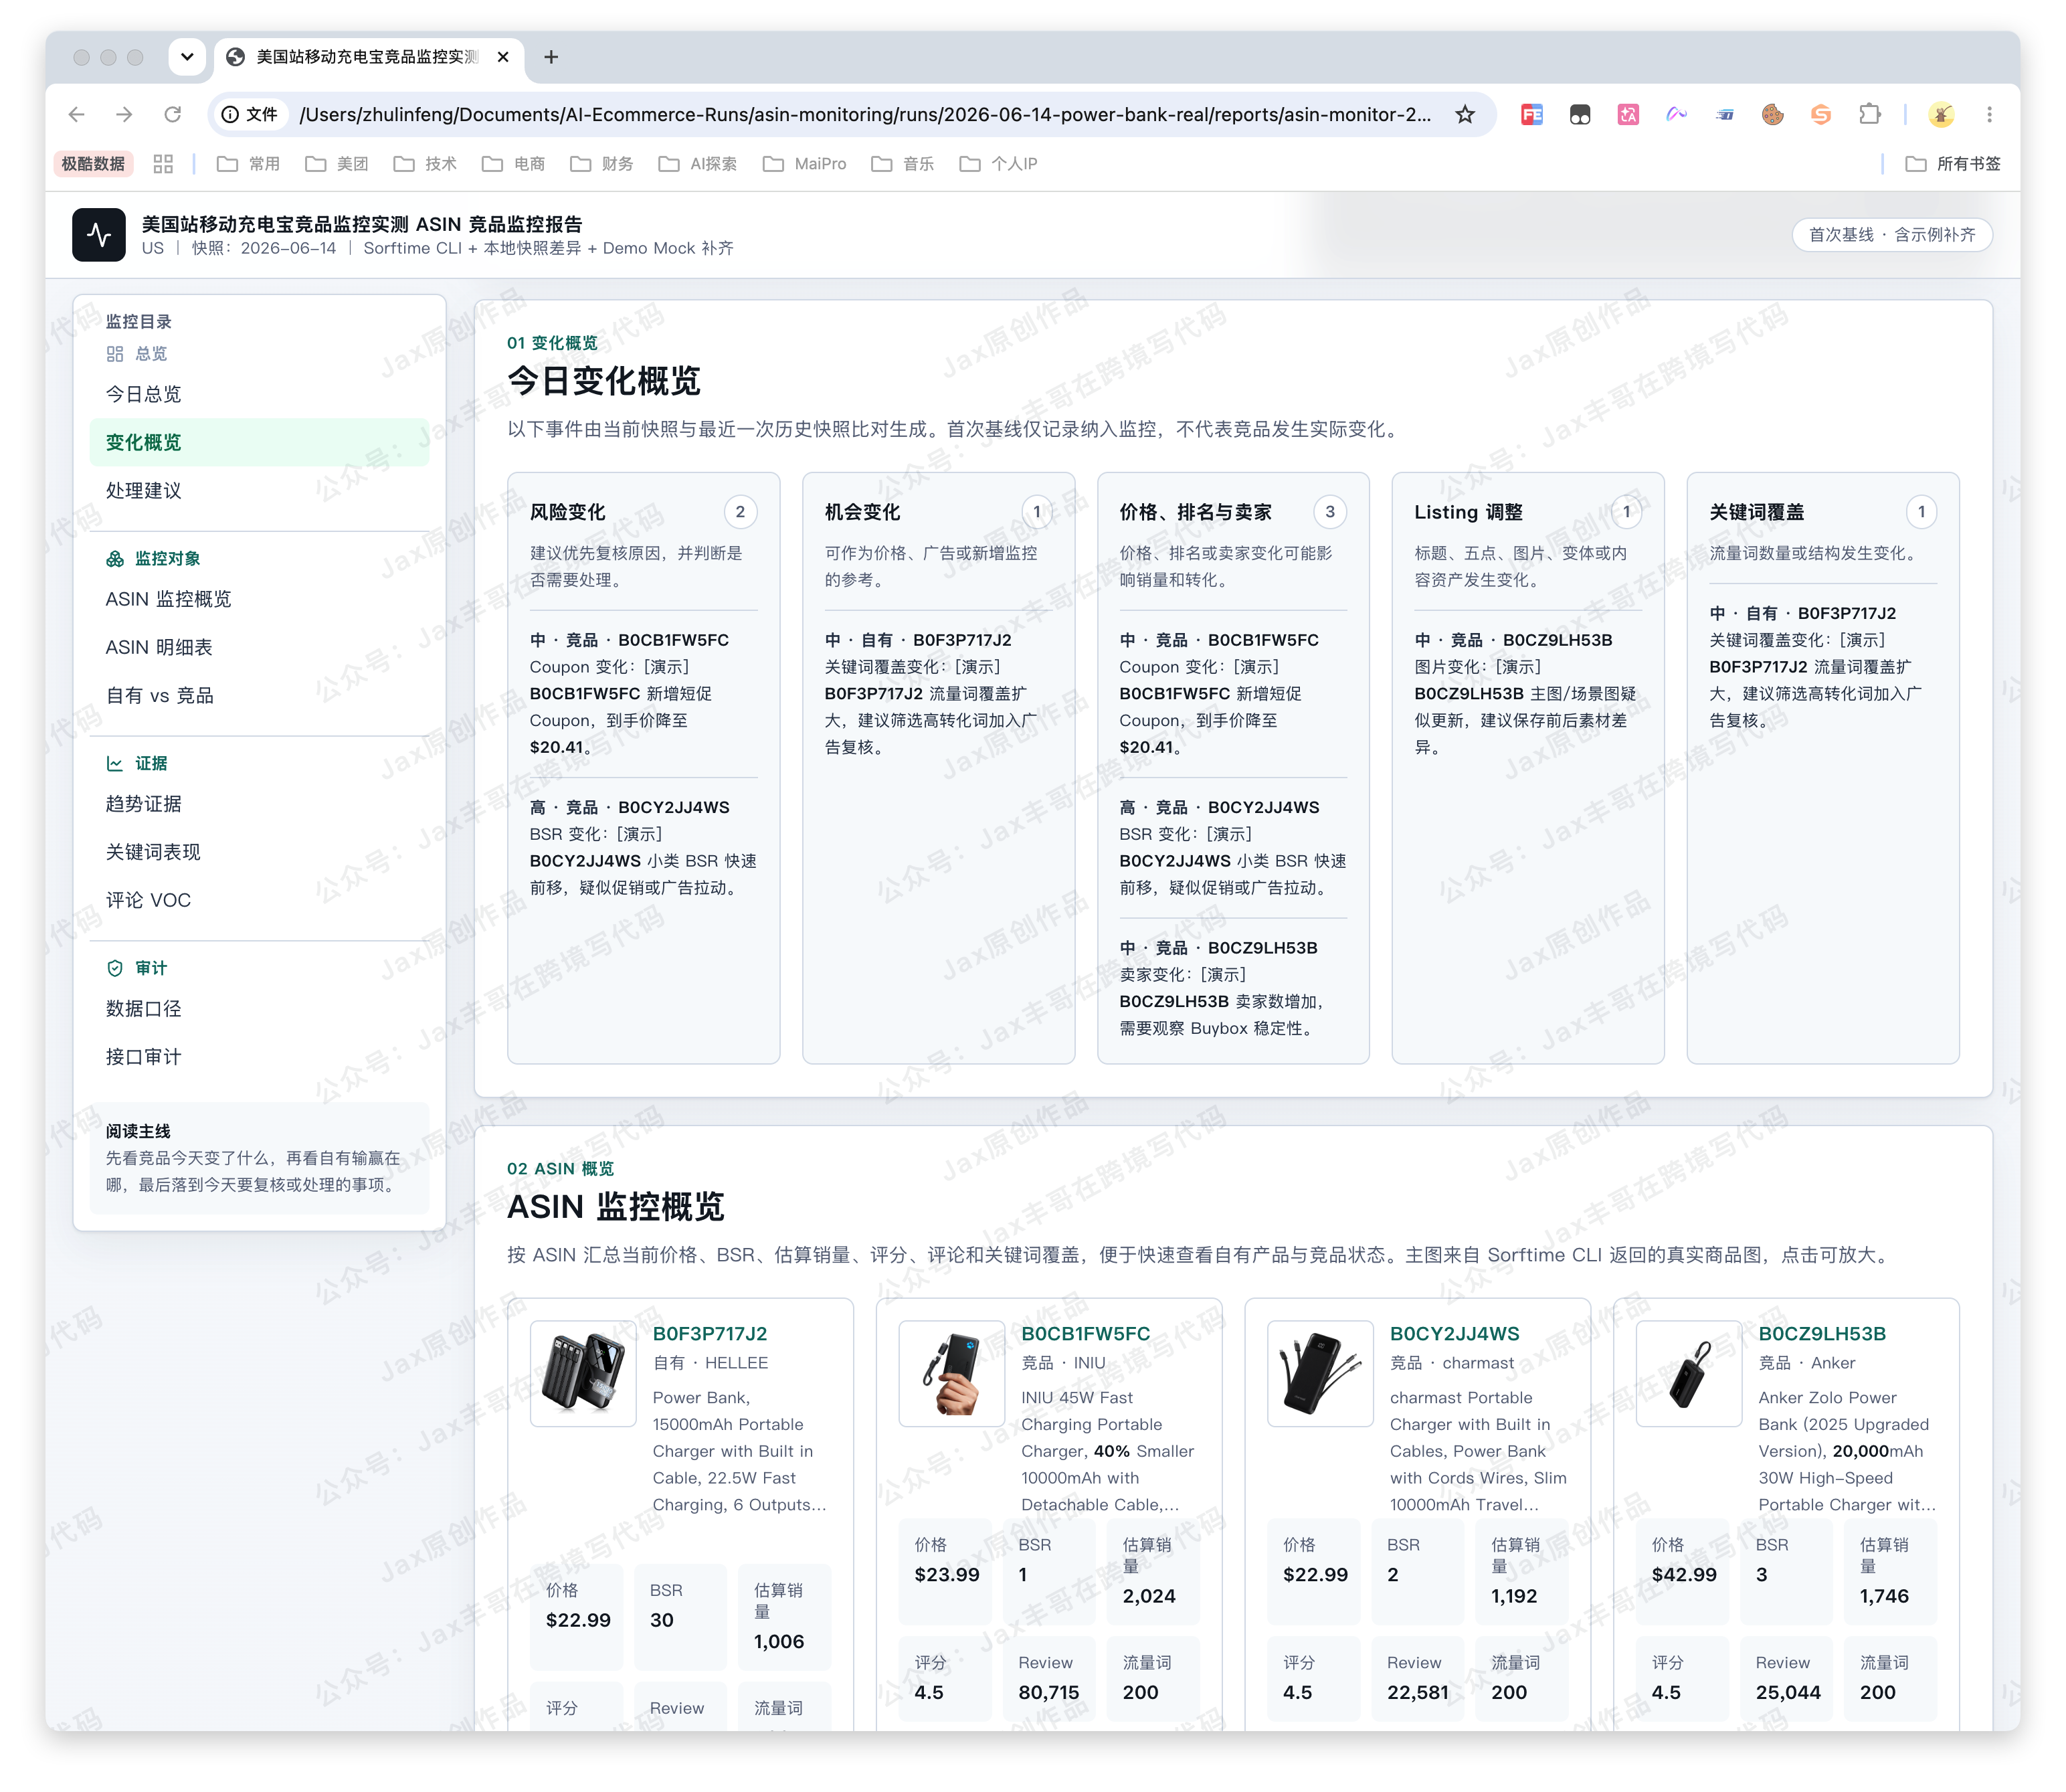
Task: Open ASIN link B0CY2JJ4WS in the product card
Action: [1455, 1334]
